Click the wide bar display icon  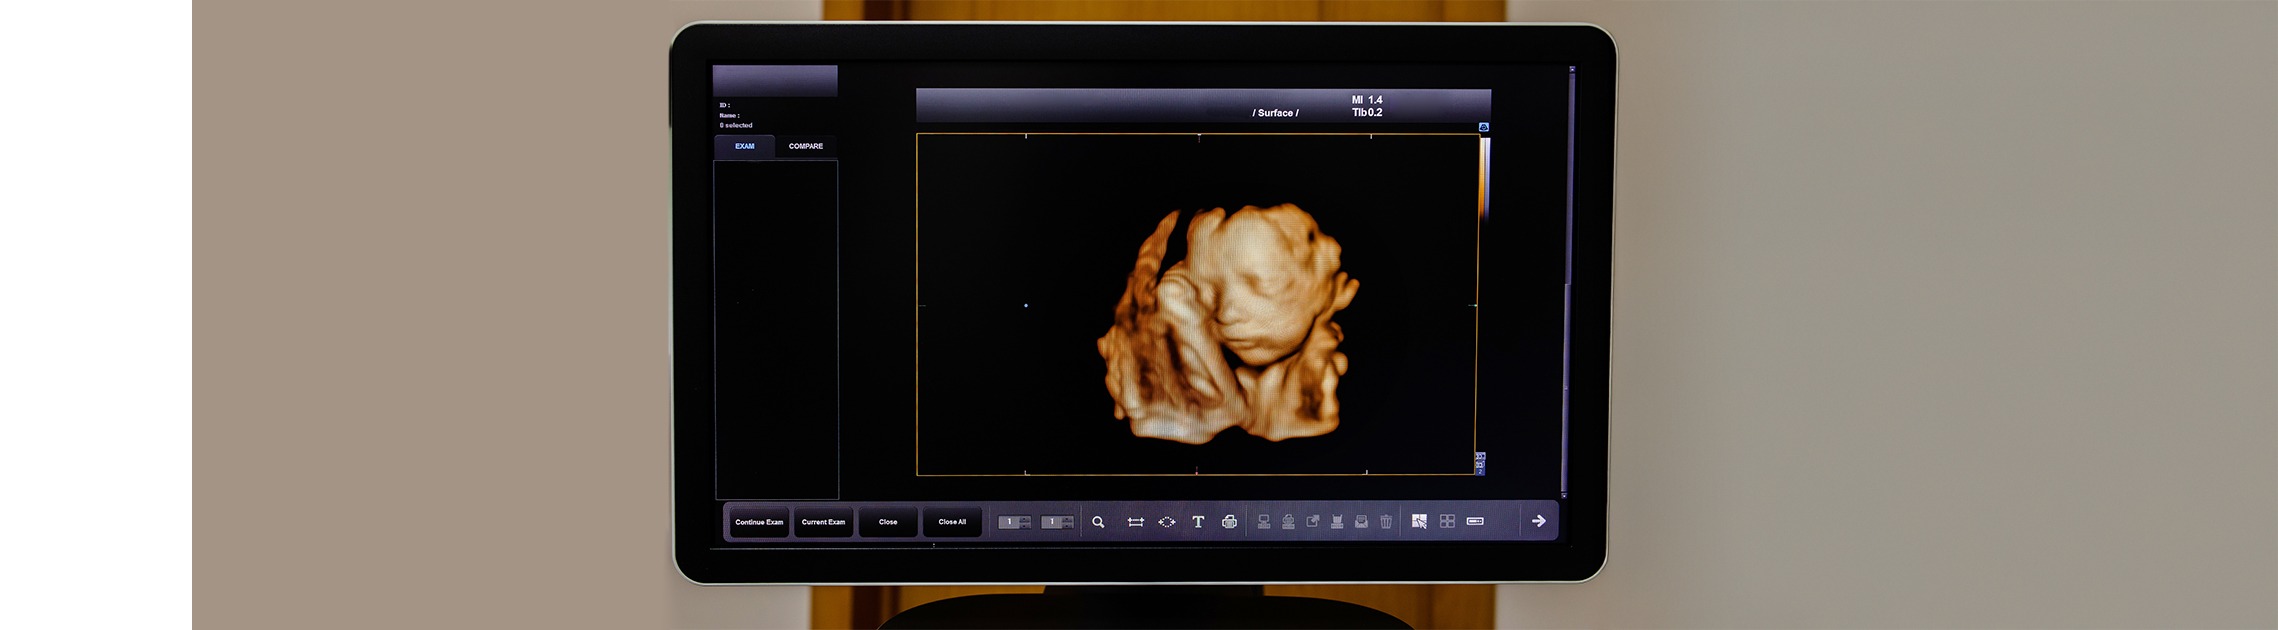point(1475,521)
